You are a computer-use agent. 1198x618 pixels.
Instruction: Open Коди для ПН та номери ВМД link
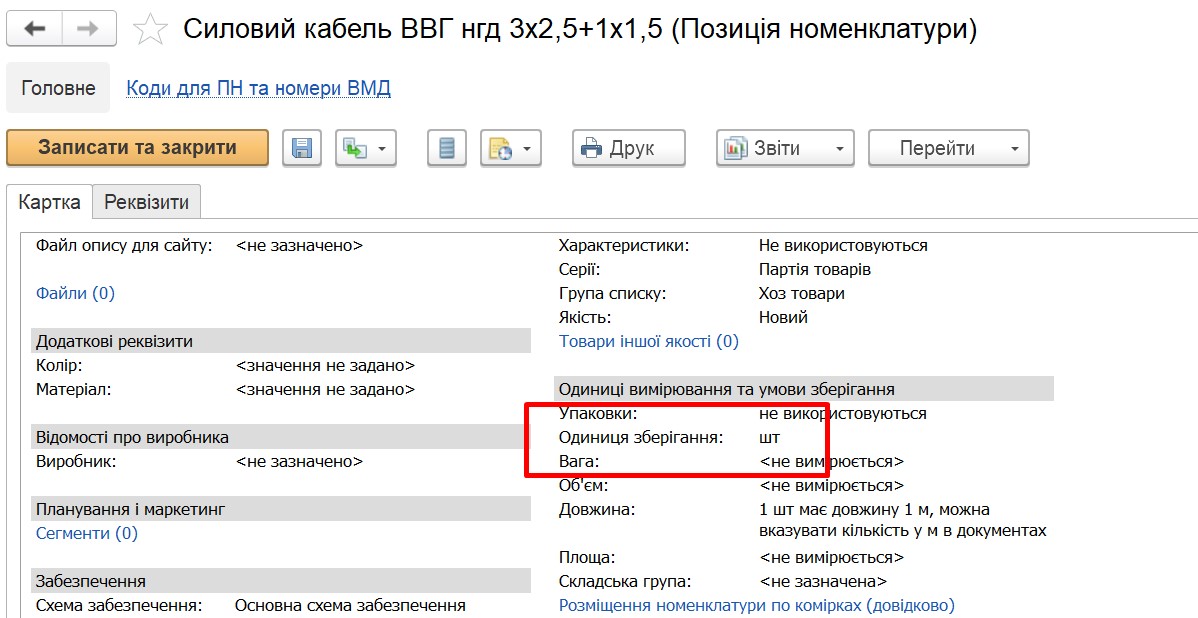pyautogui.click(x=258, y=89)
